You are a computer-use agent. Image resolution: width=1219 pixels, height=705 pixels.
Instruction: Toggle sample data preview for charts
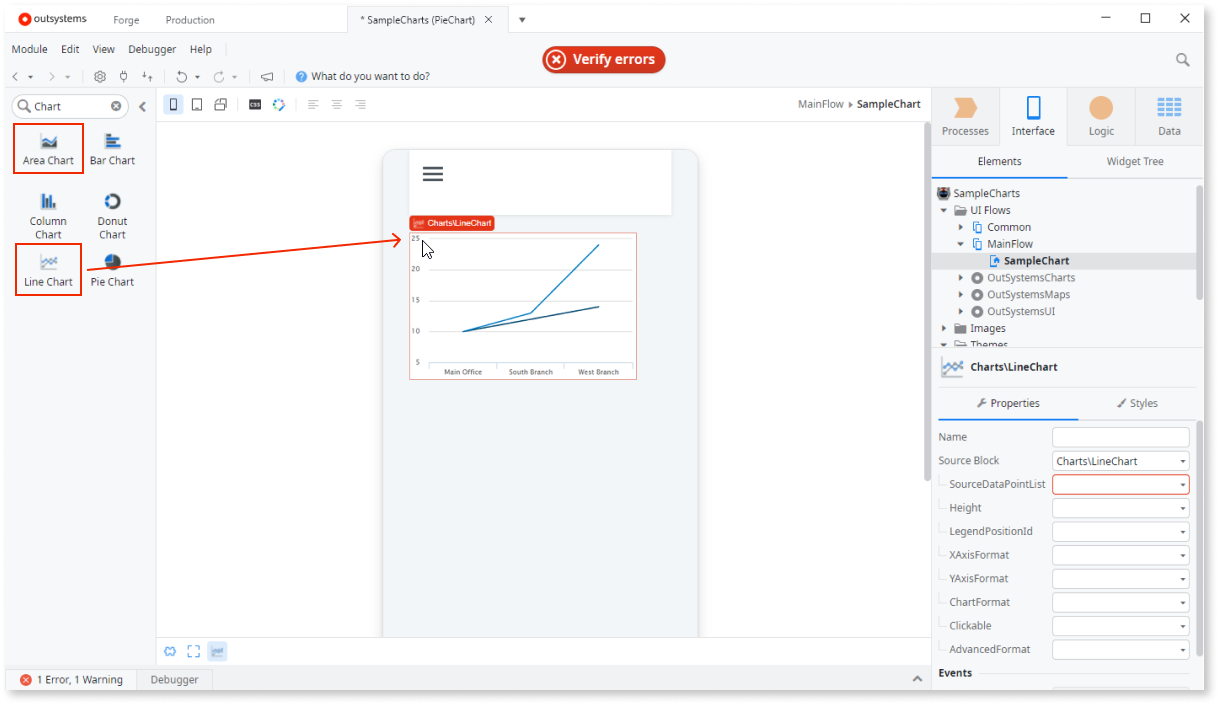click(217, 651)
